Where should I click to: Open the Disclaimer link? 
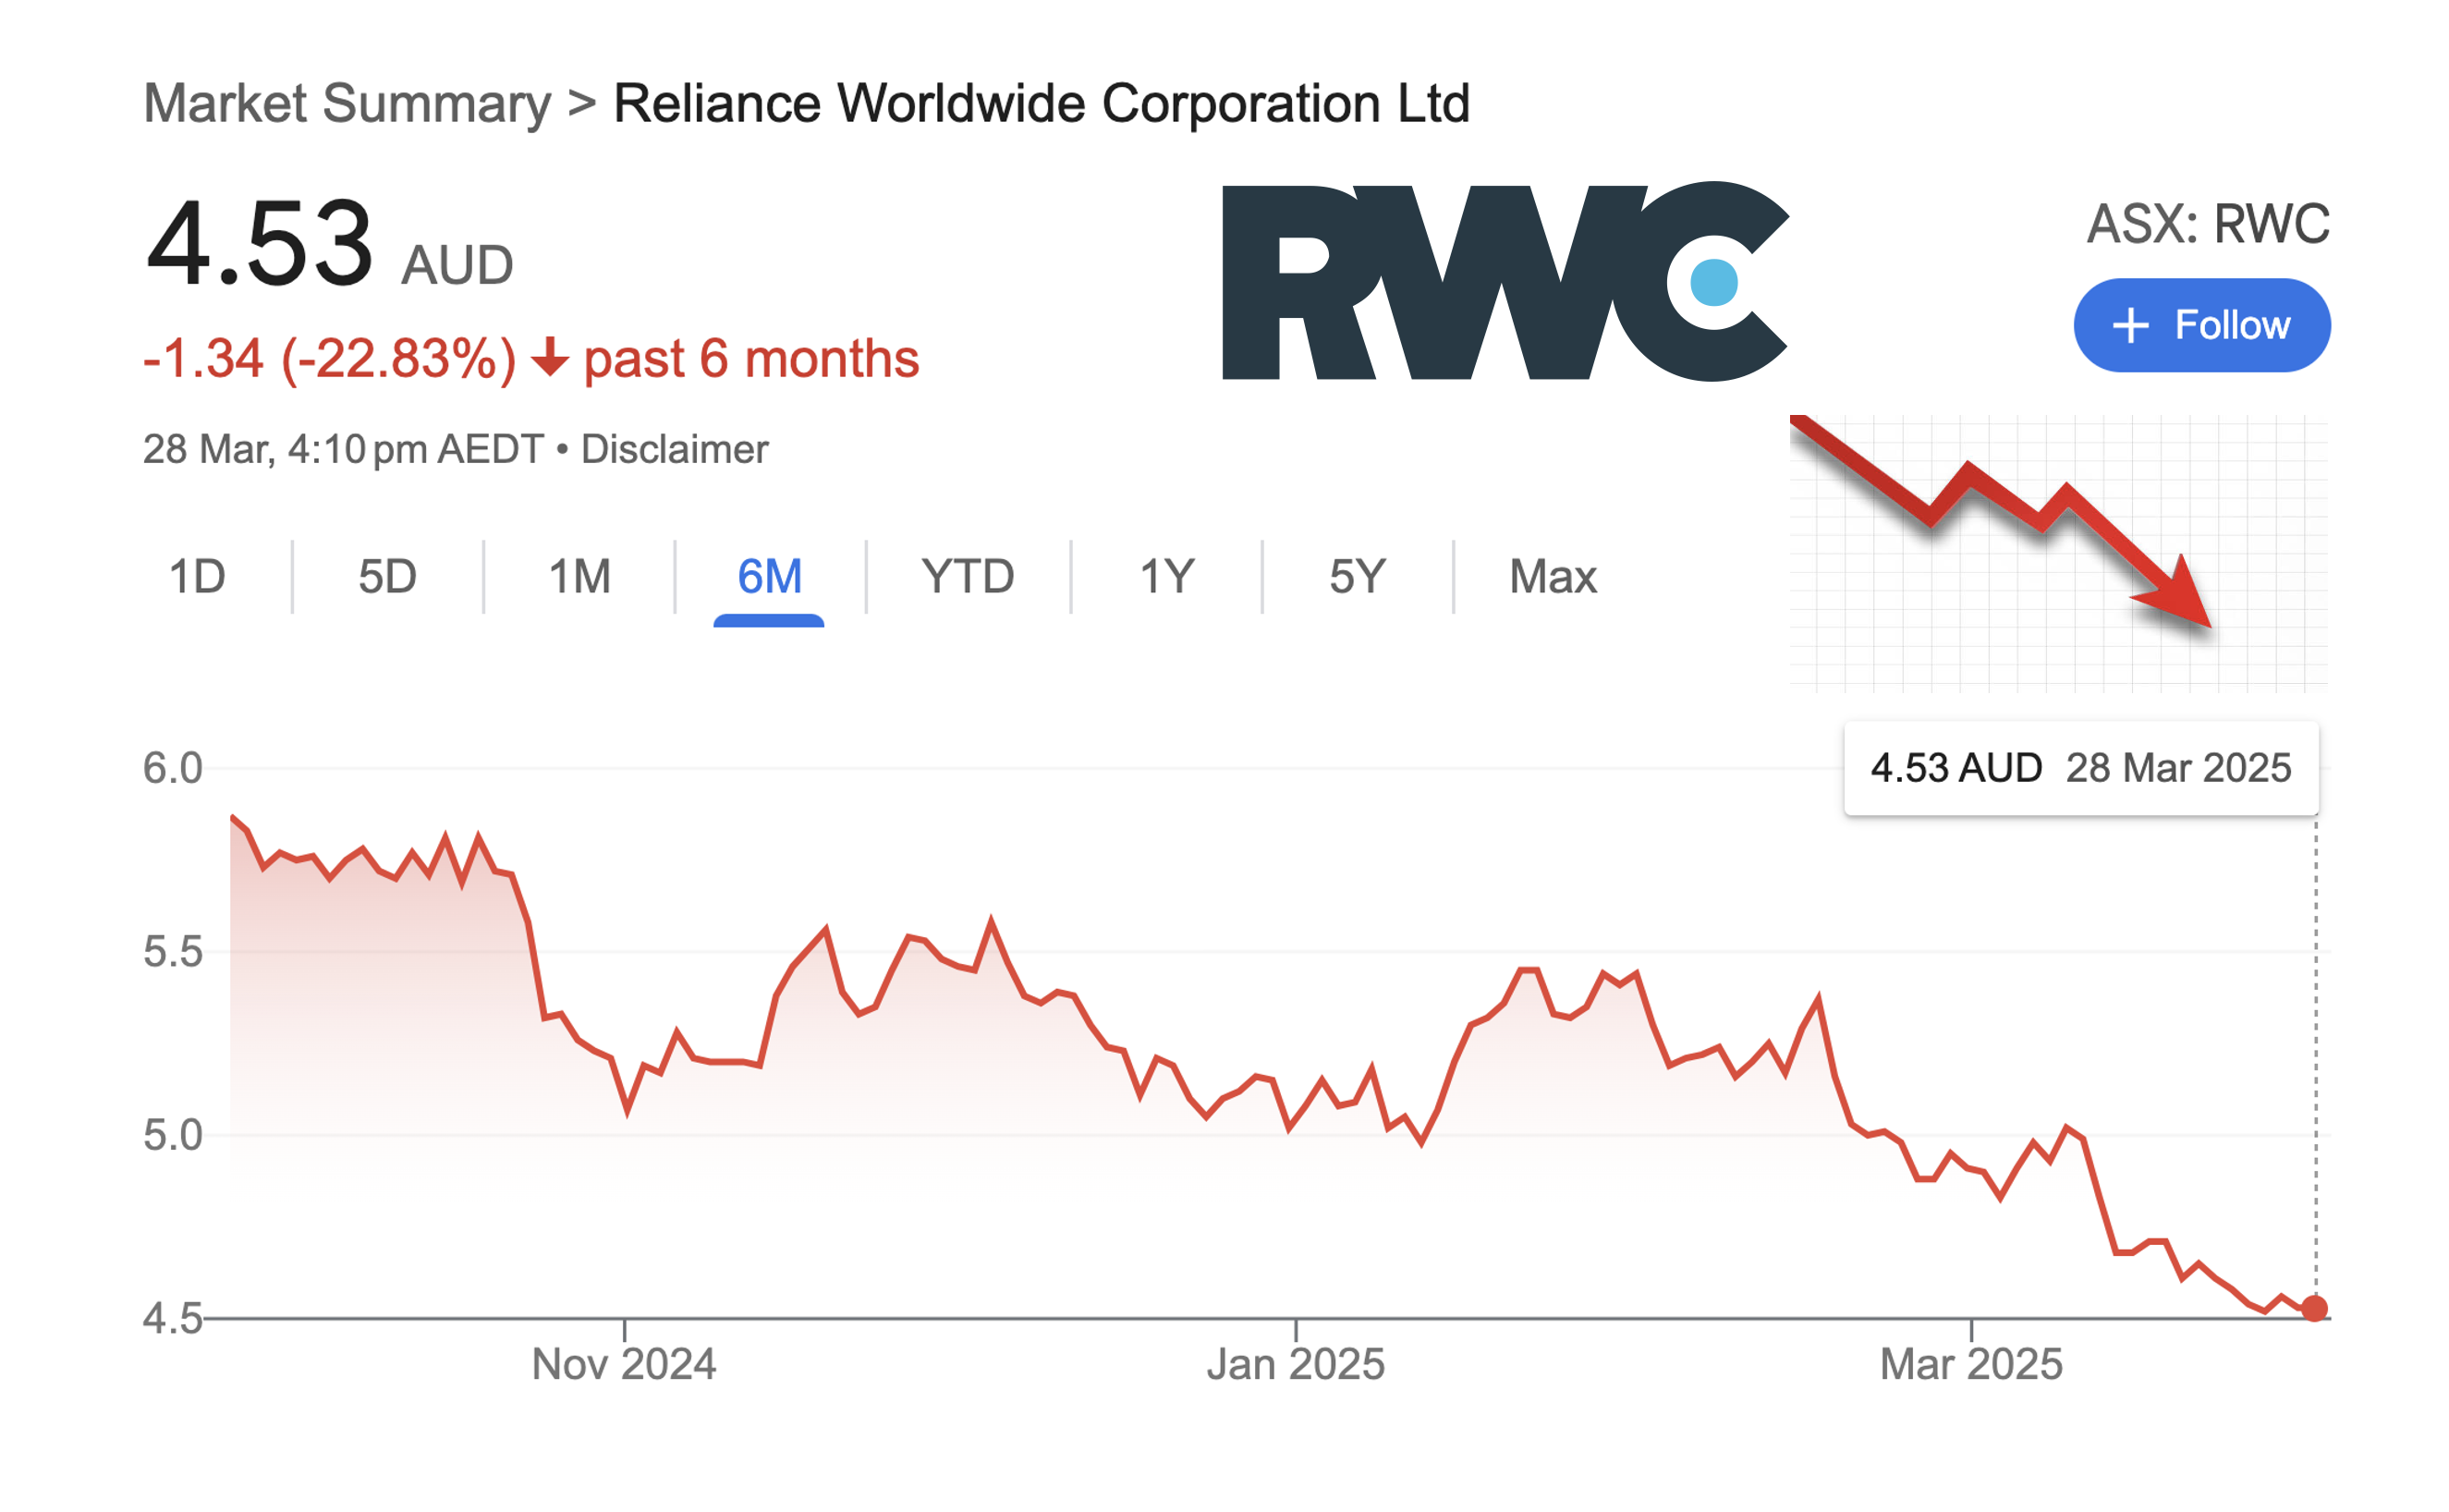click(674, 449)
